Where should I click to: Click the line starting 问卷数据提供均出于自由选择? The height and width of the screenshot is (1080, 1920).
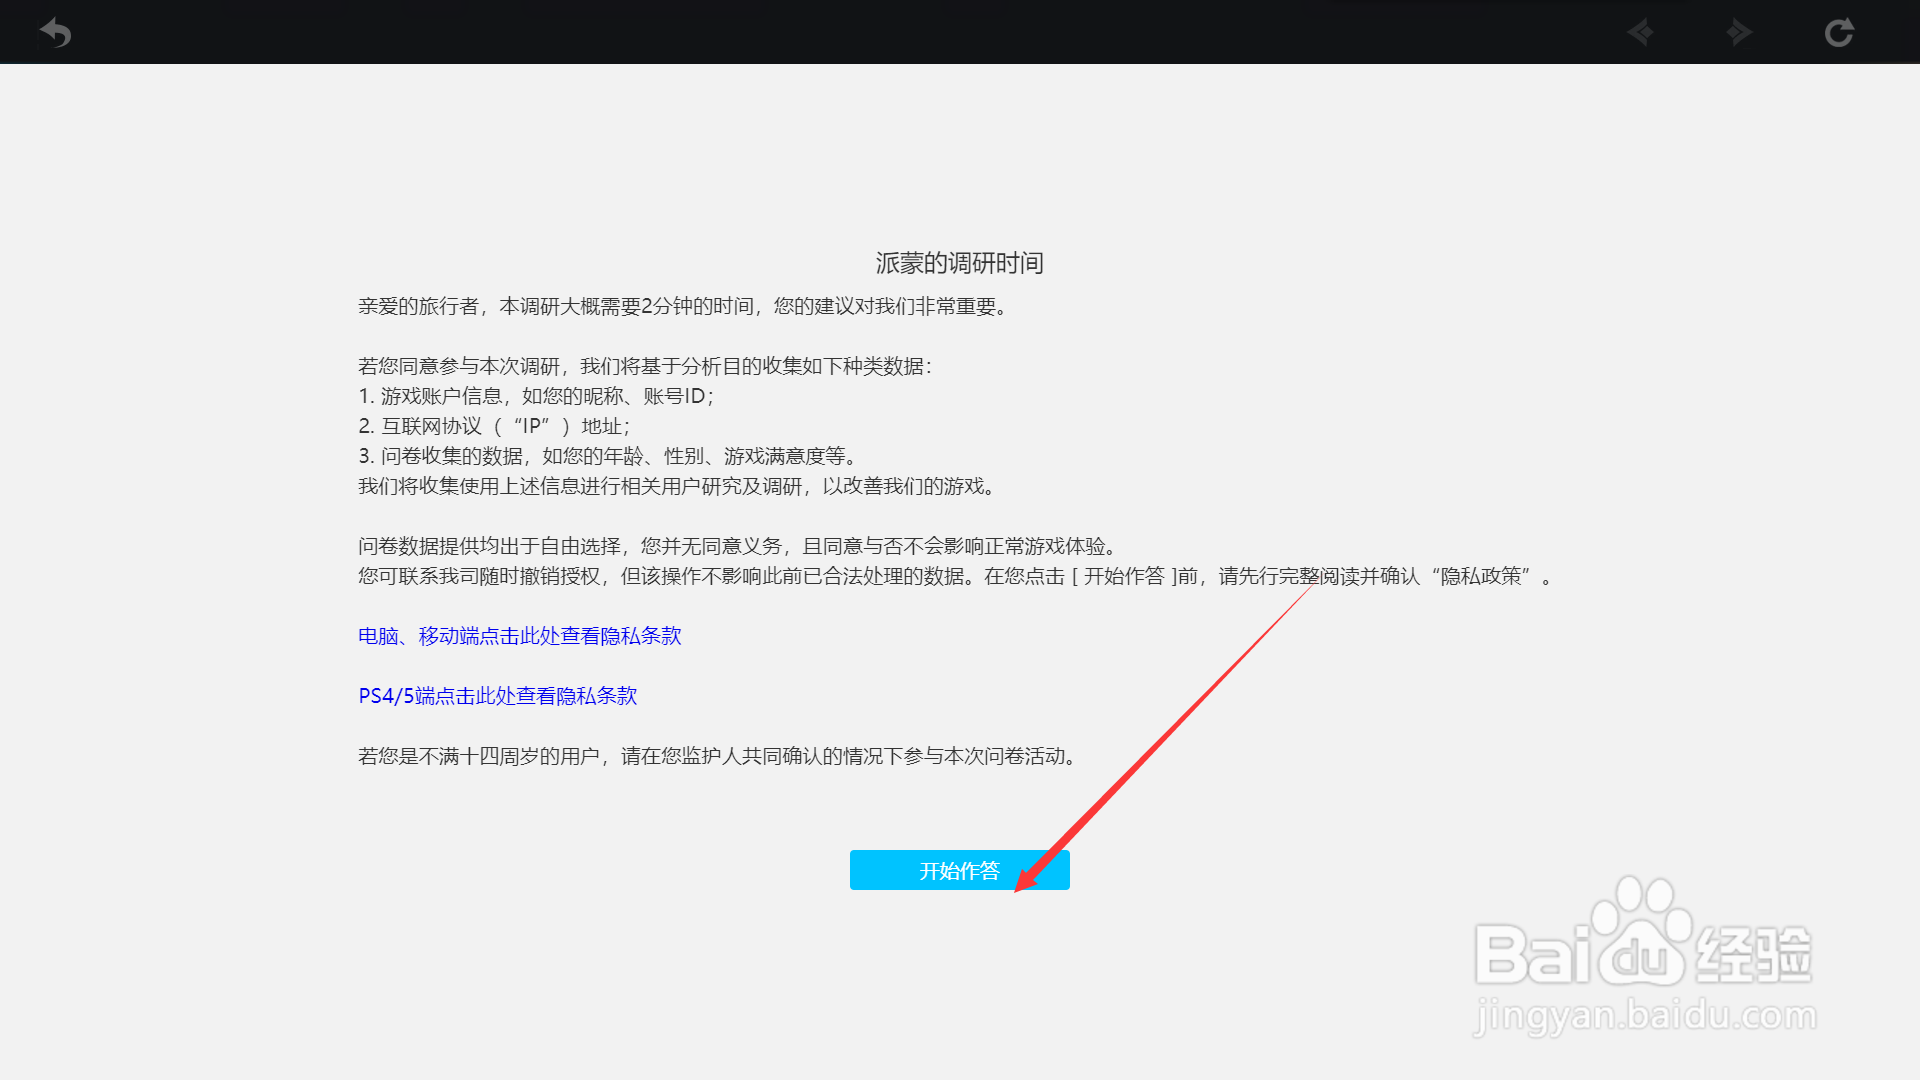(738, 546)
